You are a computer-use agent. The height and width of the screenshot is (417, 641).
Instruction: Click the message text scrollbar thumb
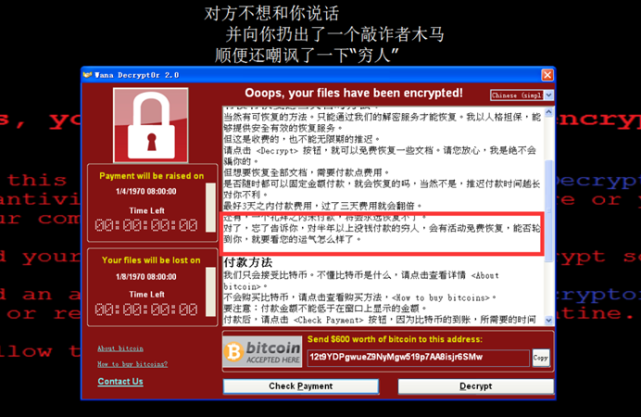point(549,211)
